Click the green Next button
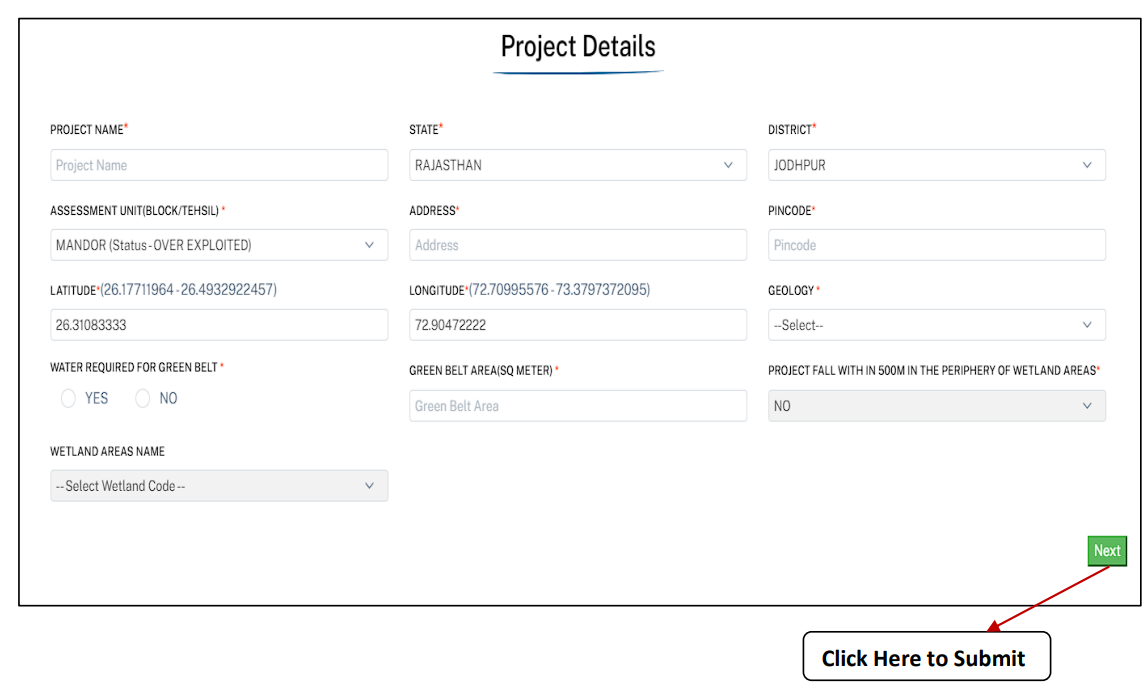 click(1106, 550)
